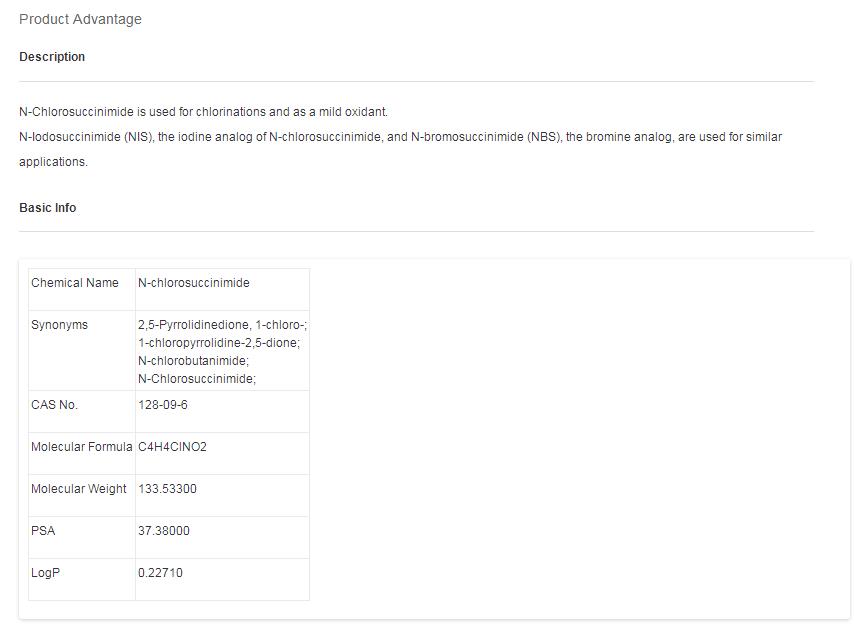Click the 1-chloropyrrolidine-2,5-dione synonym
Viewport: 855px width, 632px height.
coord(218,343)
